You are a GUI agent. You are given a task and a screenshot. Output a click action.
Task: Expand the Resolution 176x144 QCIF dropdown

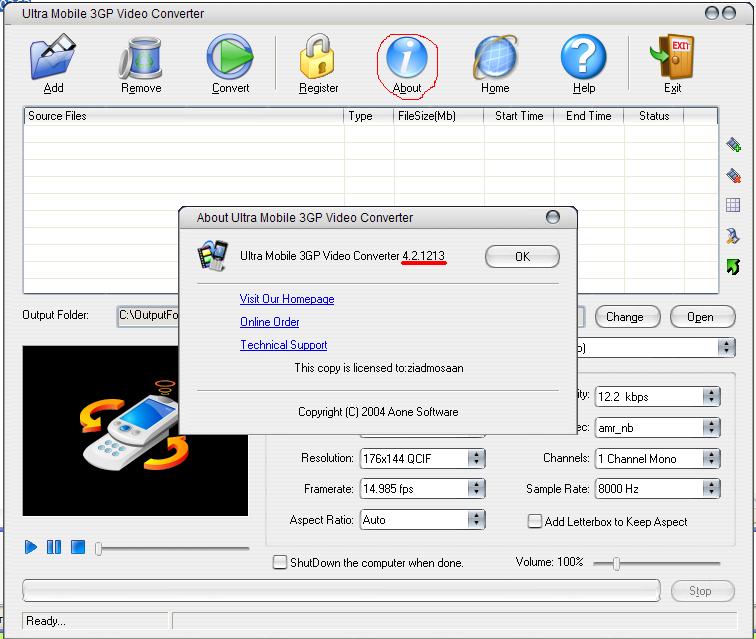pyautogui.click(x=476, y=459)
